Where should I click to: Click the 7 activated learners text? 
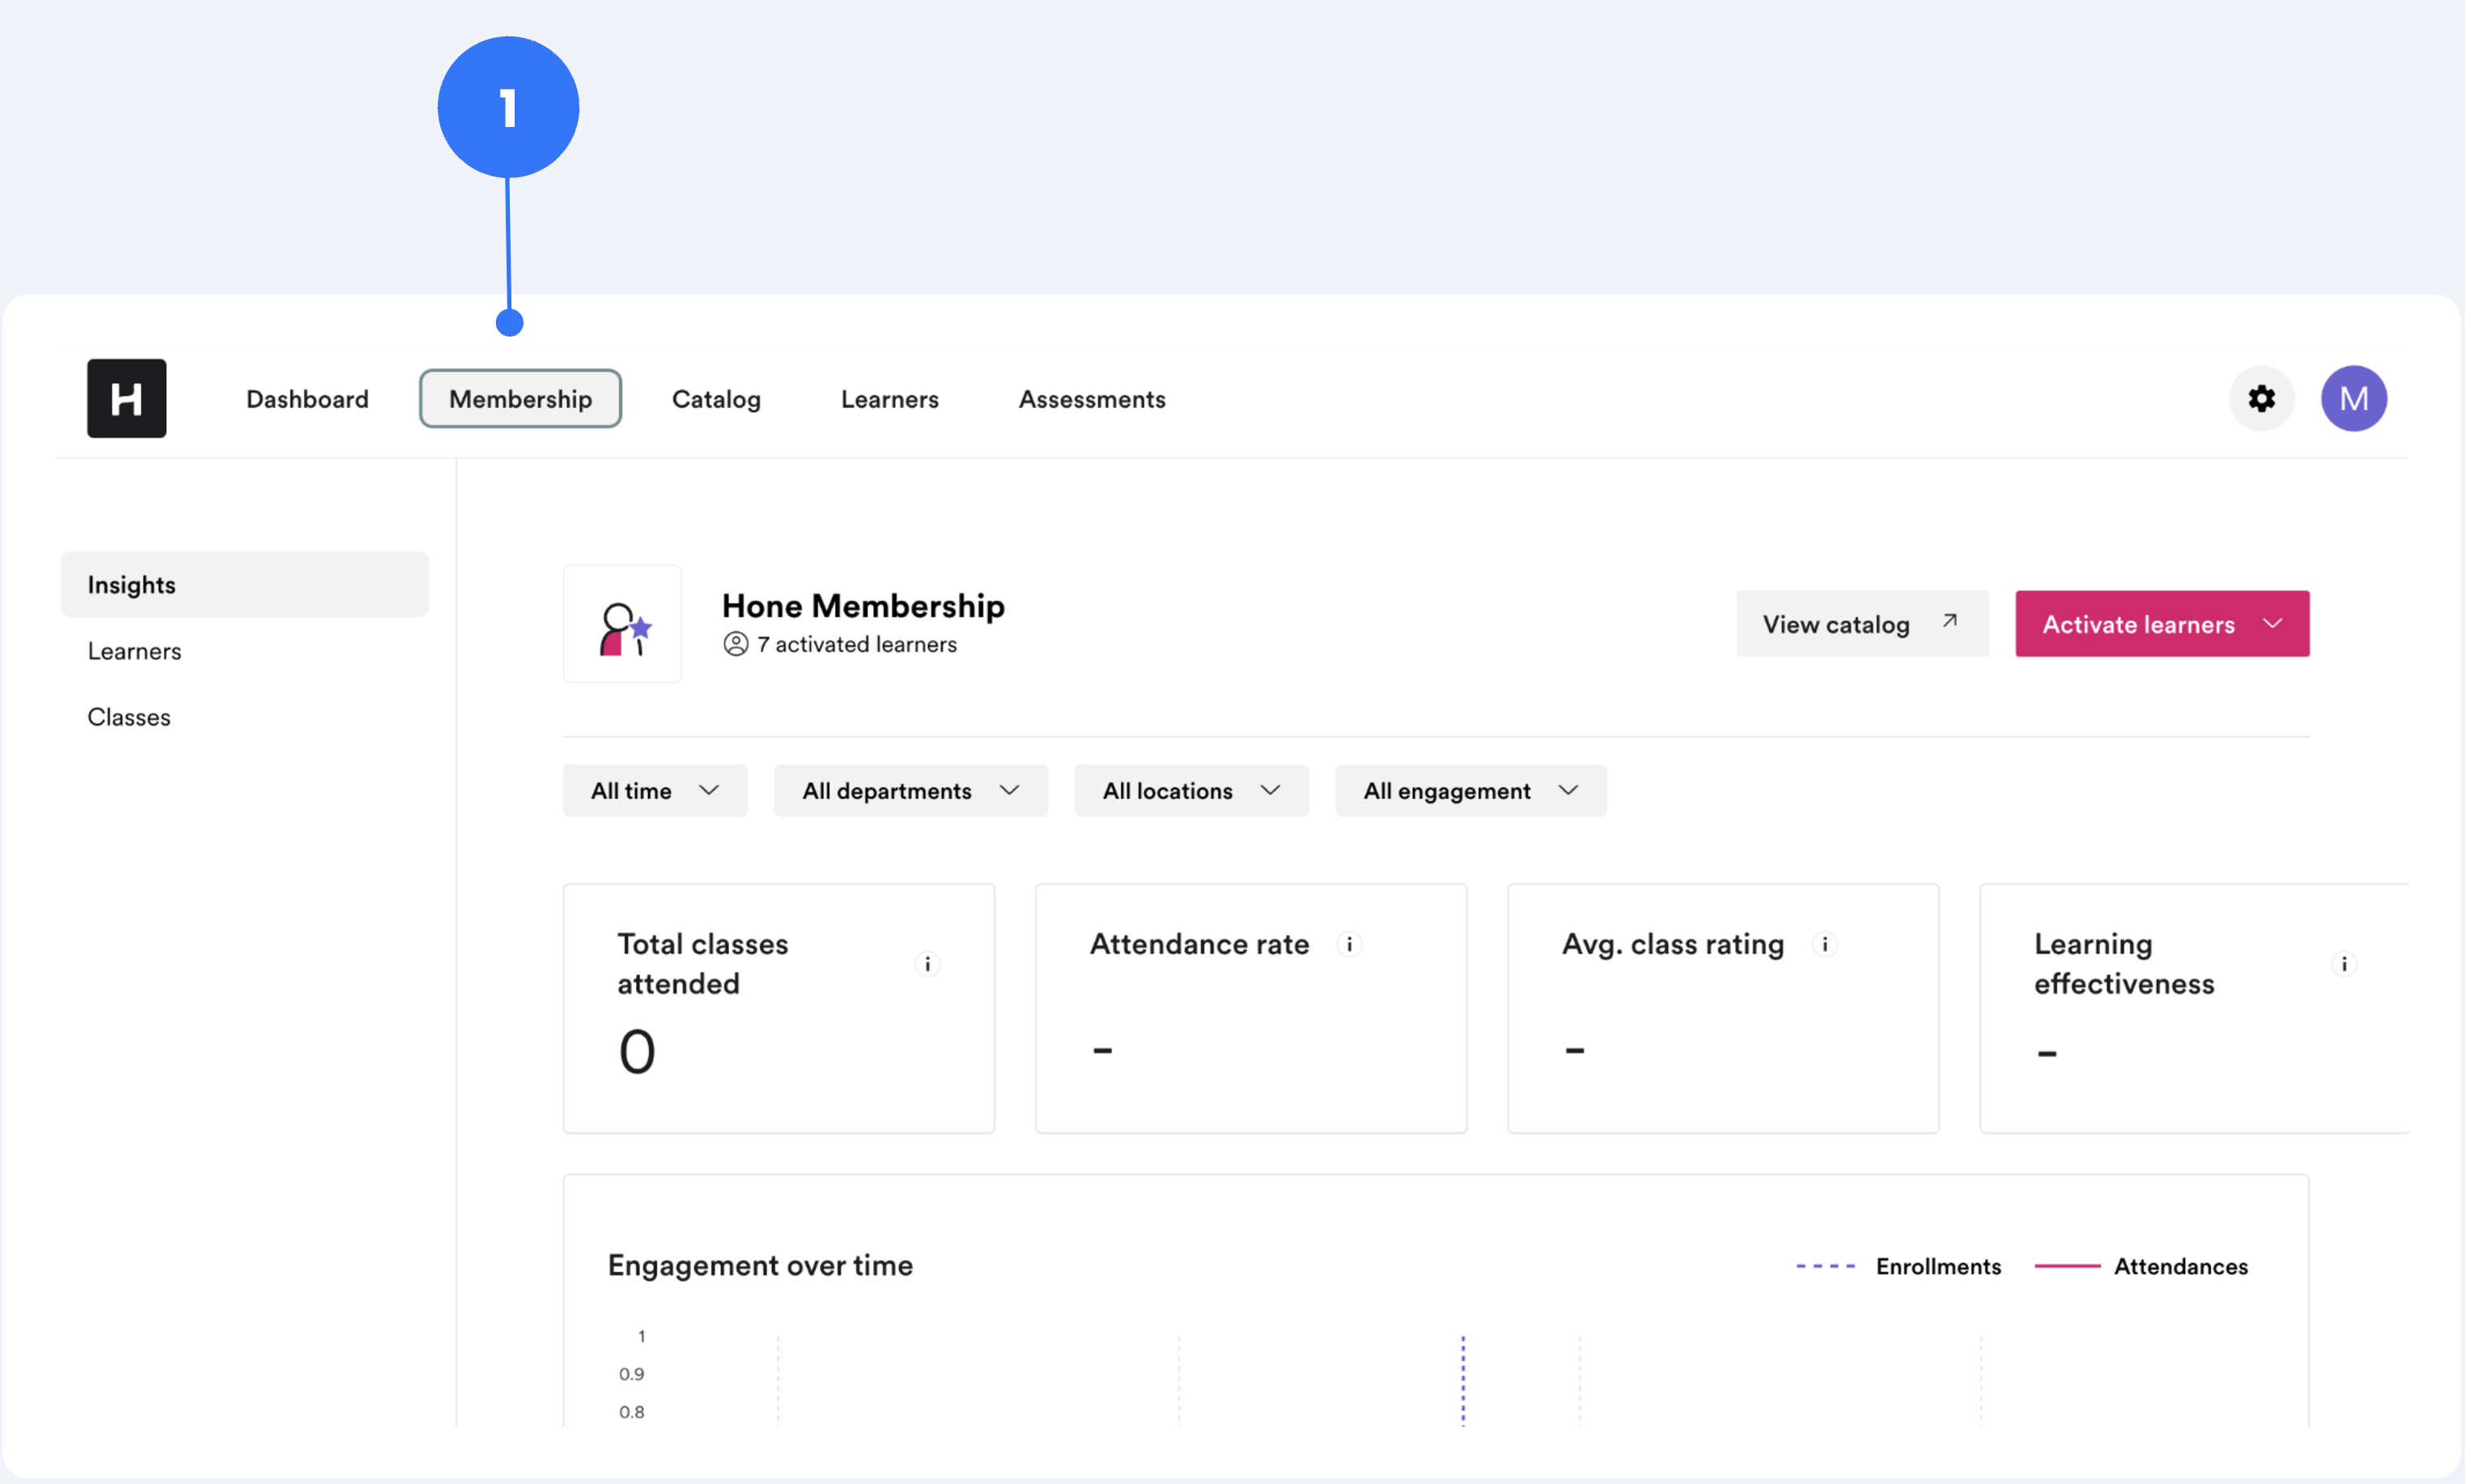coord(856,644)
